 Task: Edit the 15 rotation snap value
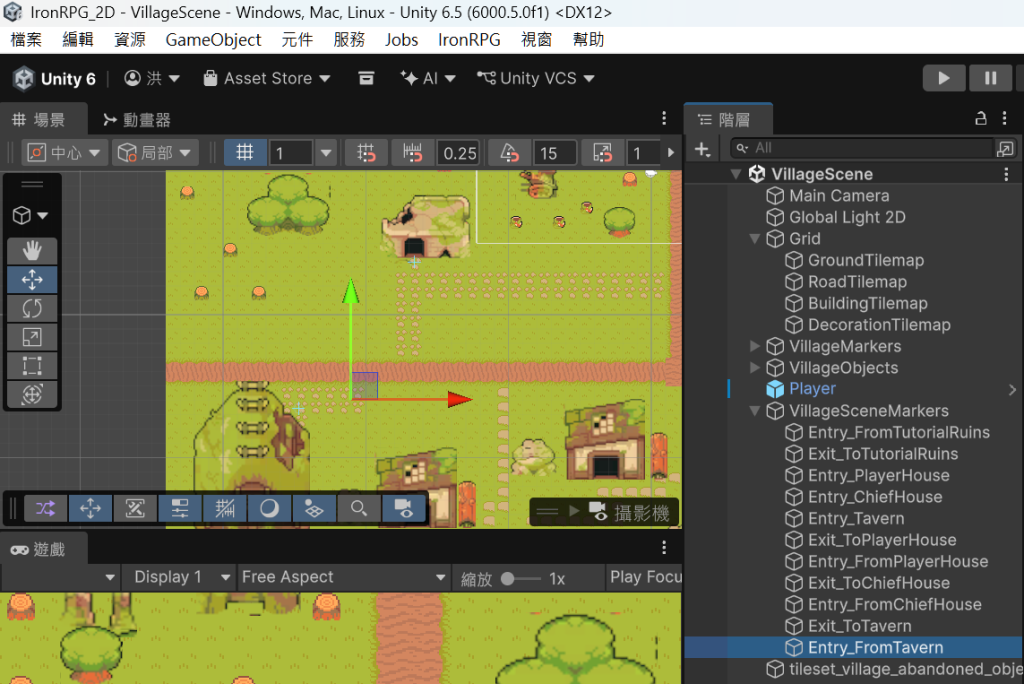point(554,154)
